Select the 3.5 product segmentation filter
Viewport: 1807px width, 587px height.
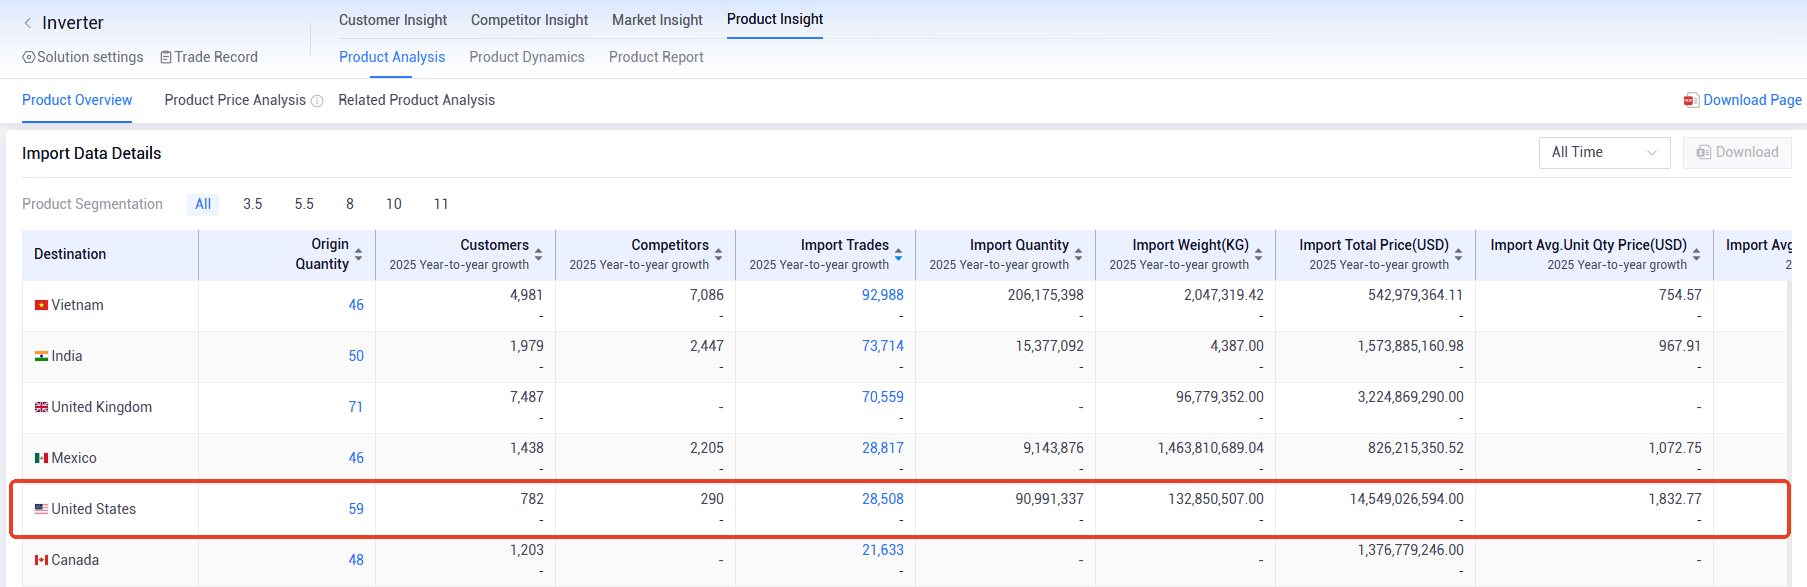click(252, 204)
